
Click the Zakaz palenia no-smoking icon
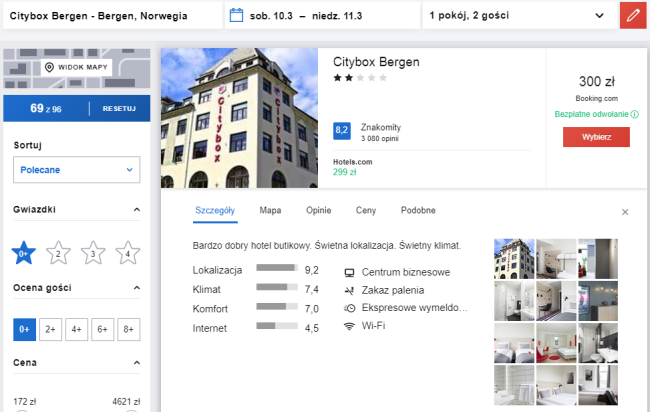tap(349, 291)
